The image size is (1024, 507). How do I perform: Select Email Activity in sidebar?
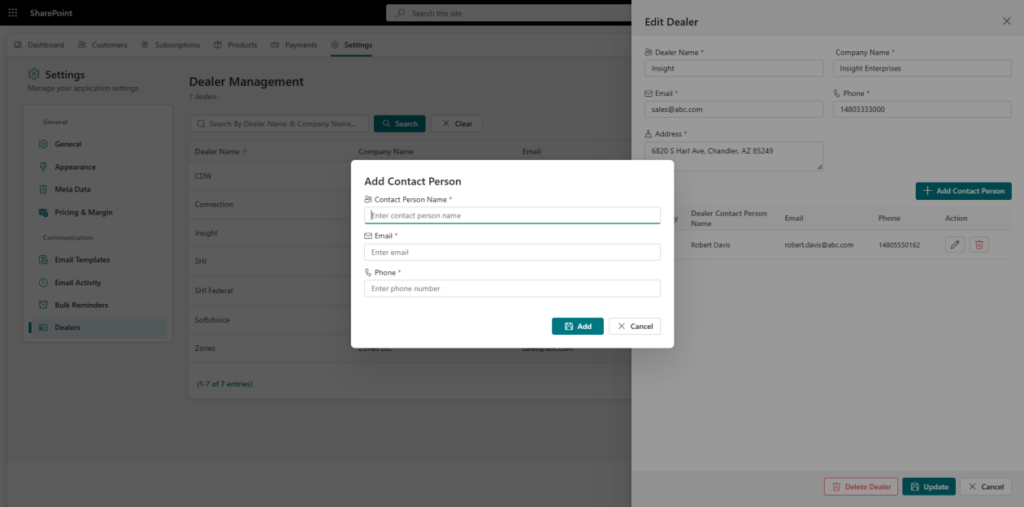click(x=98, y=282)
